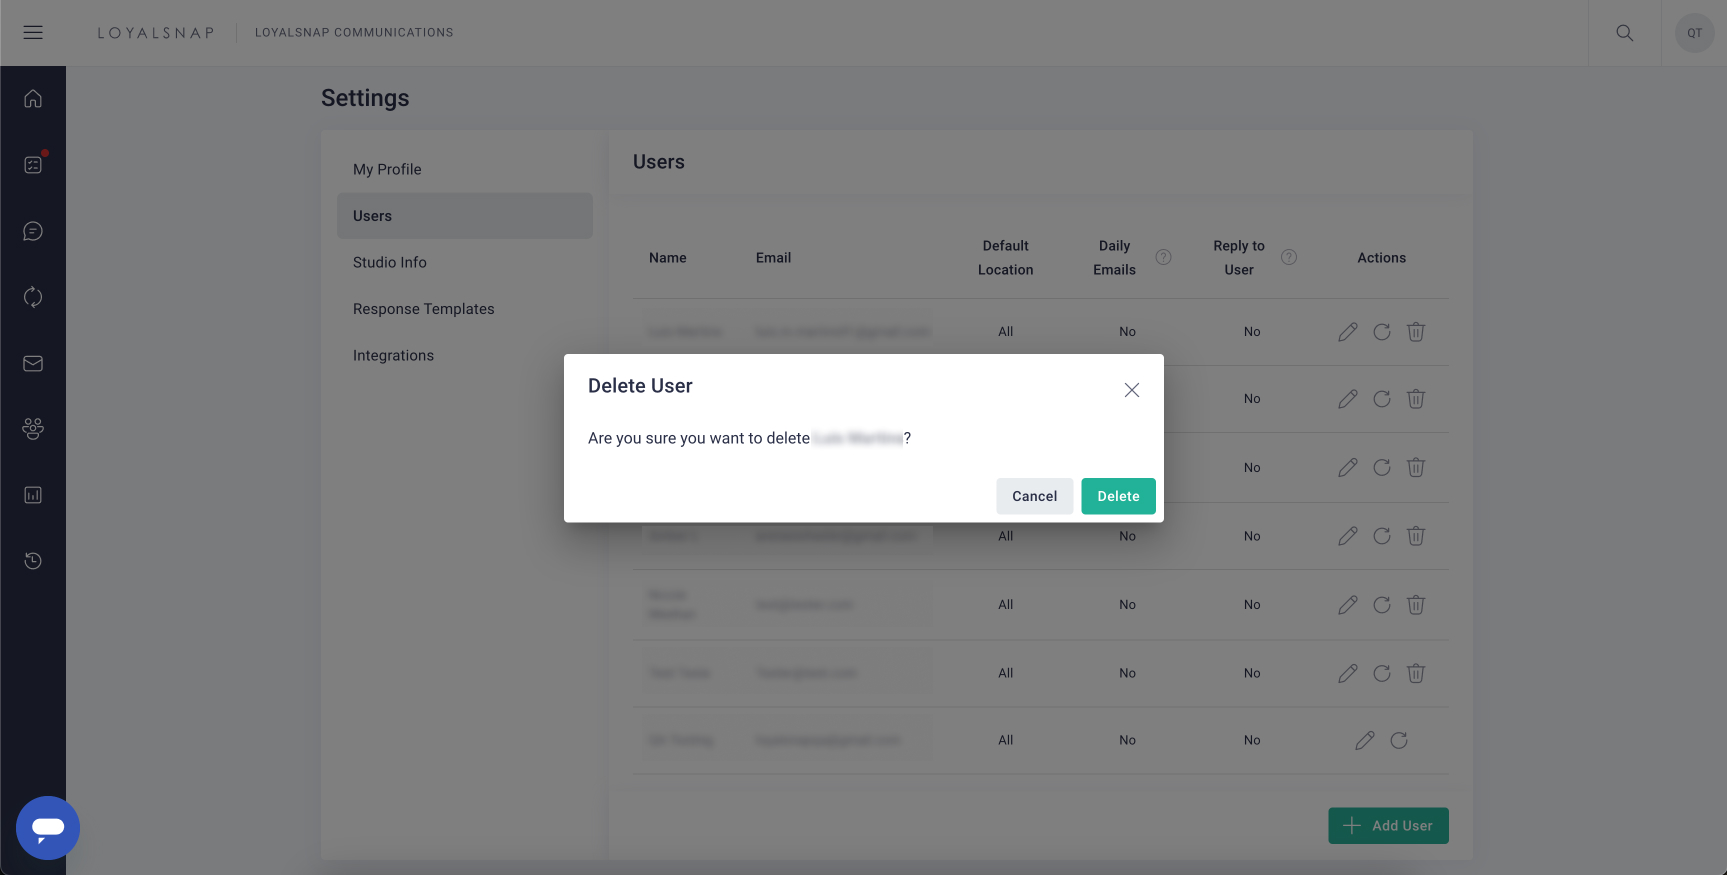
Task: Click trash icon in the sixth user row
Action: [x=1416, y=673]
